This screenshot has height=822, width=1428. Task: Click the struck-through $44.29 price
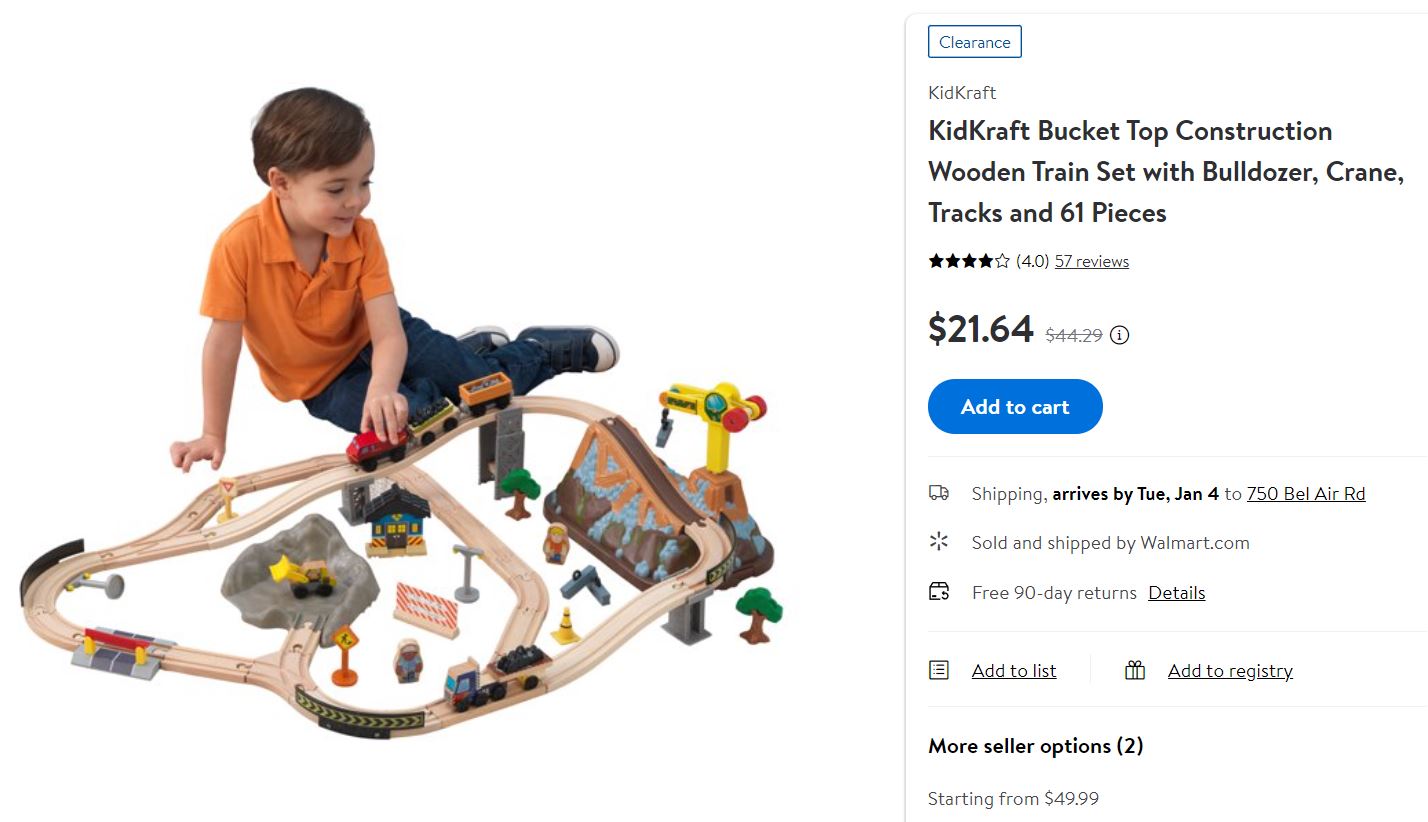coord(1074,336)
